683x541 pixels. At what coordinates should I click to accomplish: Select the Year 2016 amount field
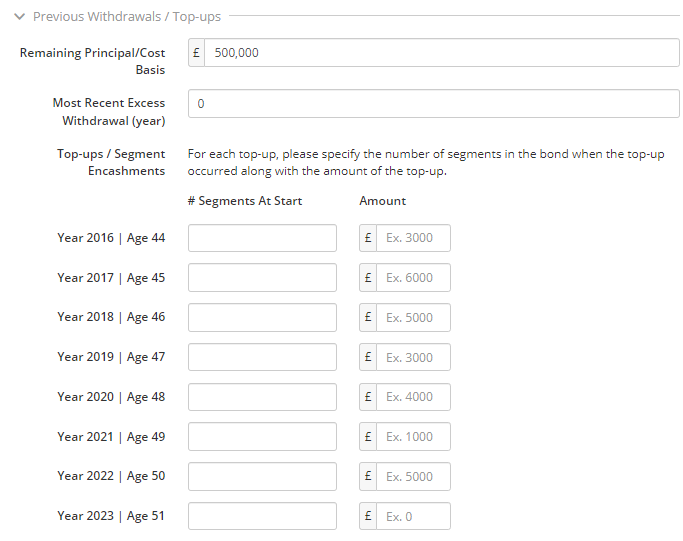point(413,238)
